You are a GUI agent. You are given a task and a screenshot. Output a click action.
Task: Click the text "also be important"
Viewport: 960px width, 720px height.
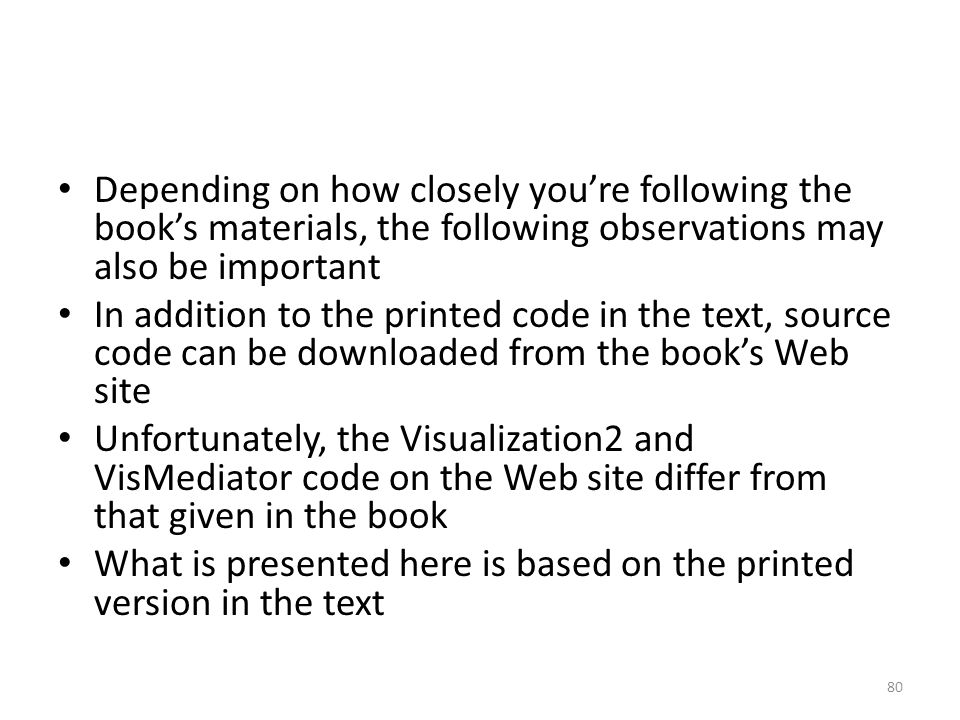(237, 268)
